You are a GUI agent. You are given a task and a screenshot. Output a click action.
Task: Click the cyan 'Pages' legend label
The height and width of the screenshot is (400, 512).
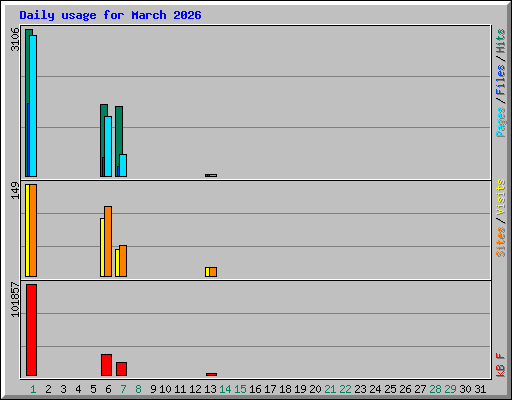(x=500, y=122)
